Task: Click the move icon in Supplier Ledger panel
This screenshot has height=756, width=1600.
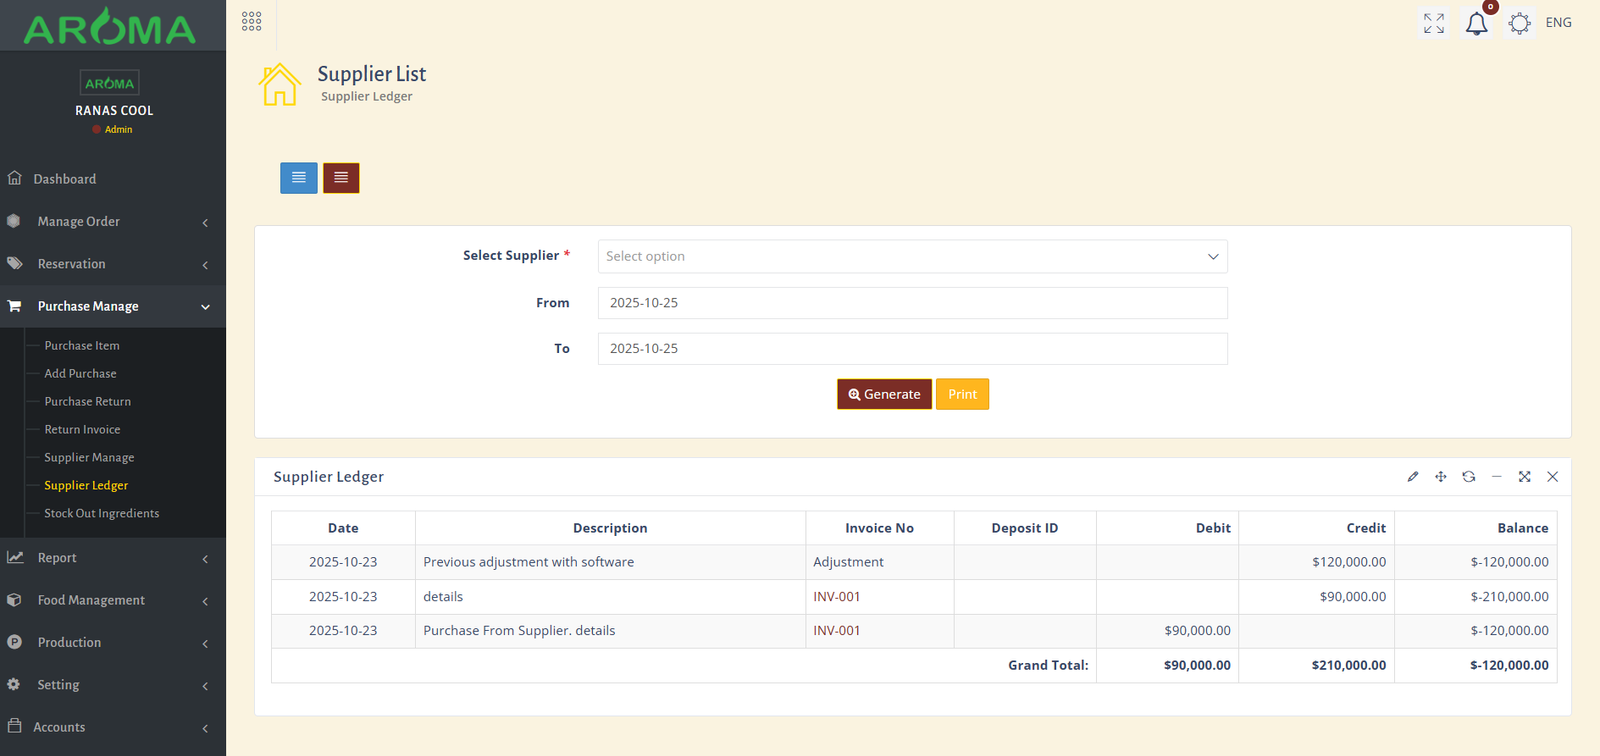Action: tap(1440, 477)
